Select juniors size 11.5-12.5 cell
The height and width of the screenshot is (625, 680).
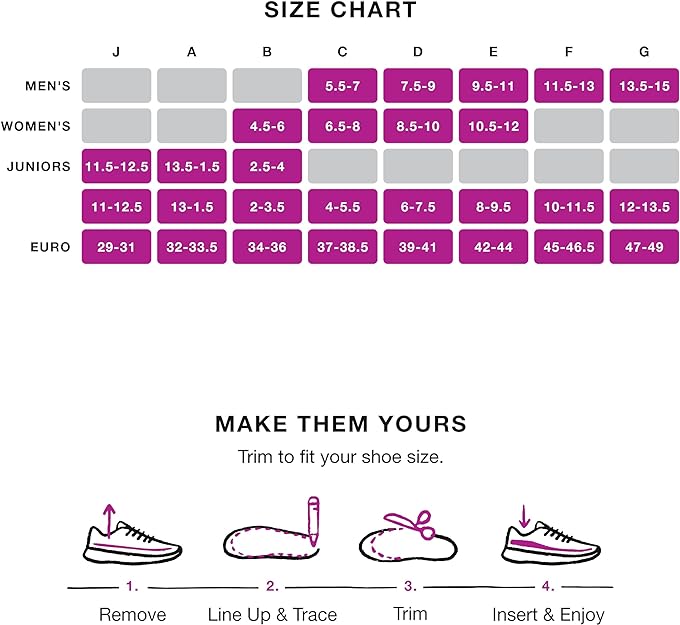[x=116, y=166]
